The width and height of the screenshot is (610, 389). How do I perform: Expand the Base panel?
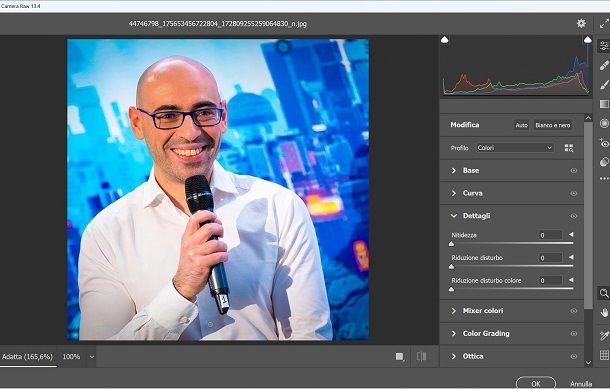[454, 170]
